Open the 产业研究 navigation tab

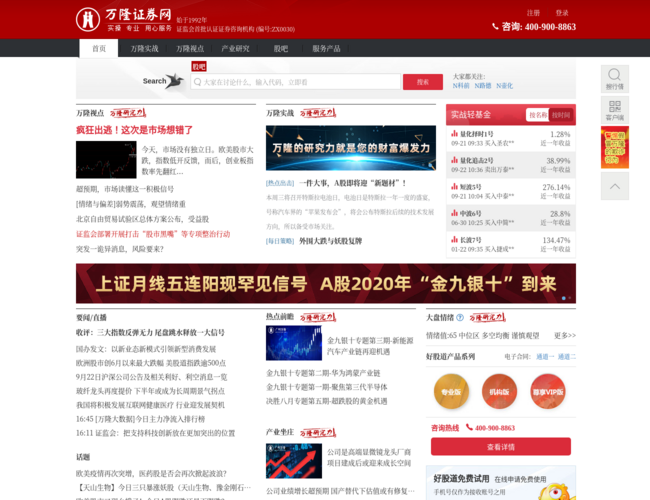click(x=235, y=49)
